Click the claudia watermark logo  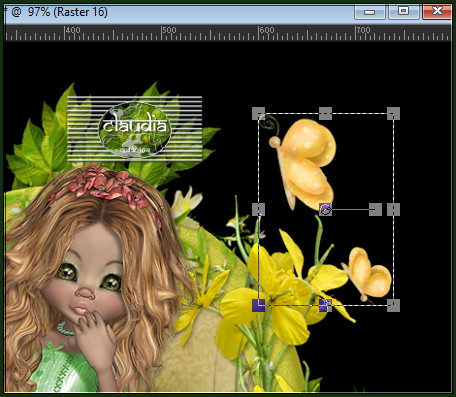point(135,129)
